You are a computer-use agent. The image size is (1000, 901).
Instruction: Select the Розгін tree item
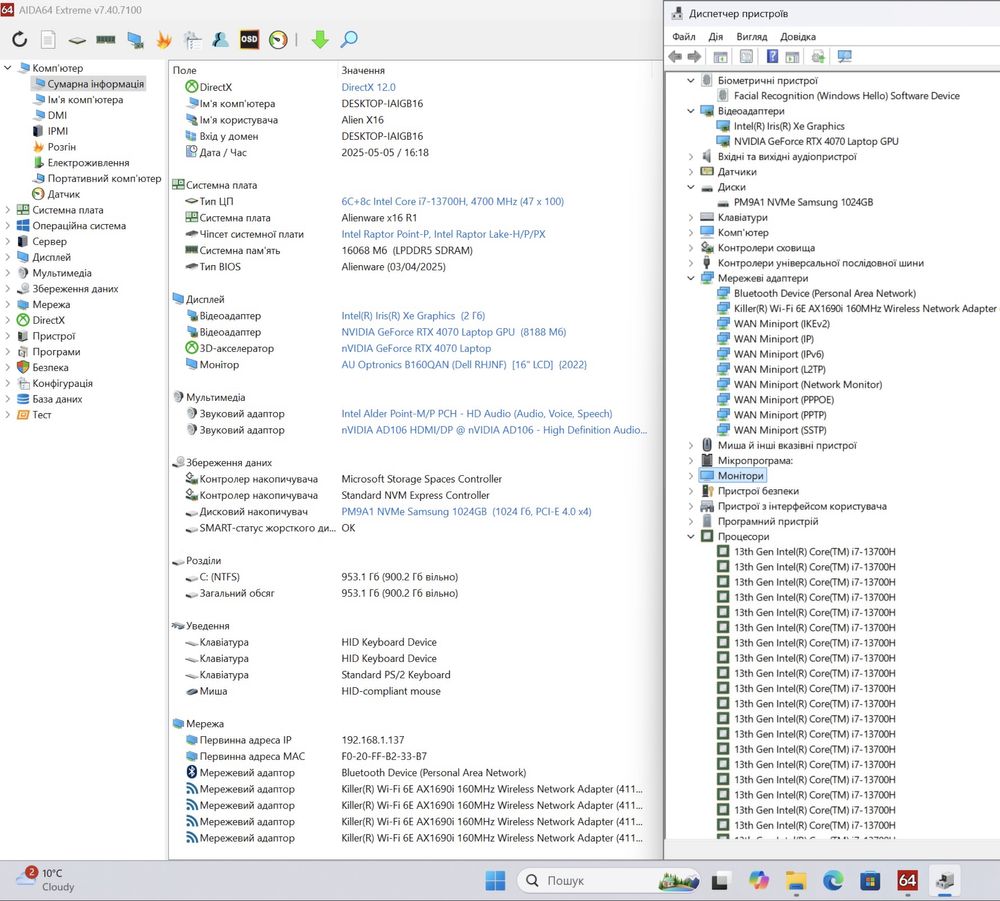click(61, 147)
